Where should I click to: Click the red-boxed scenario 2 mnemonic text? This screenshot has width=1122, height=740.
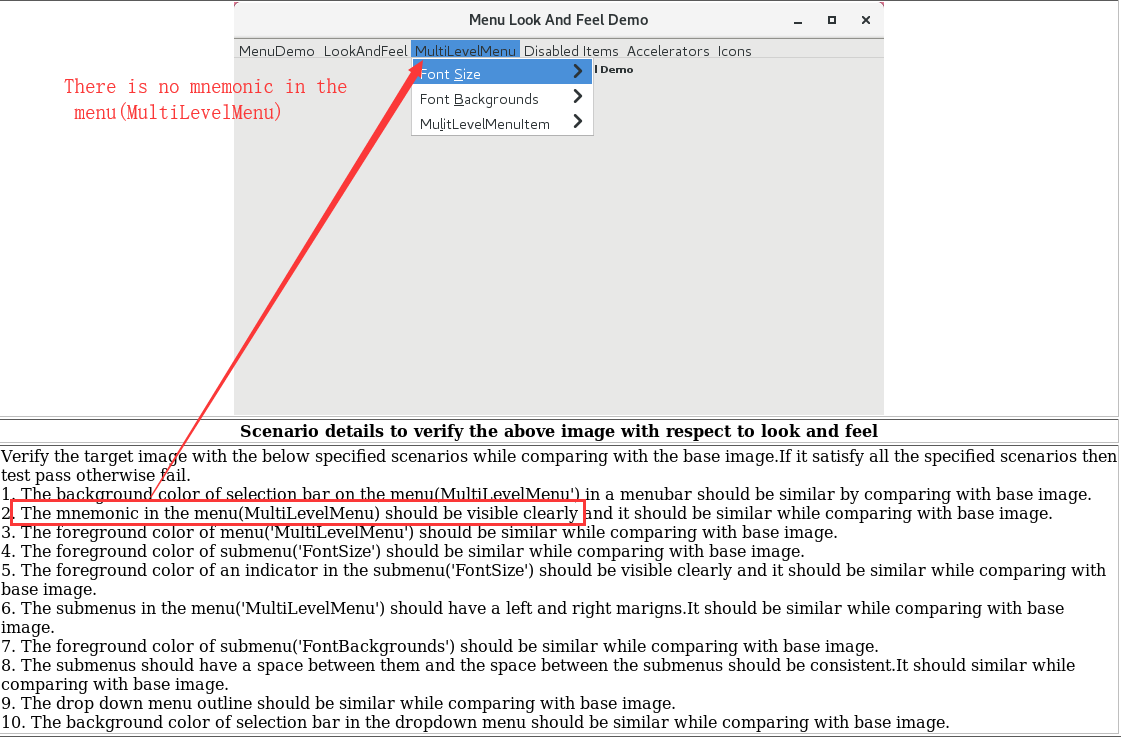pyautogui.click(x=298, y=514)
